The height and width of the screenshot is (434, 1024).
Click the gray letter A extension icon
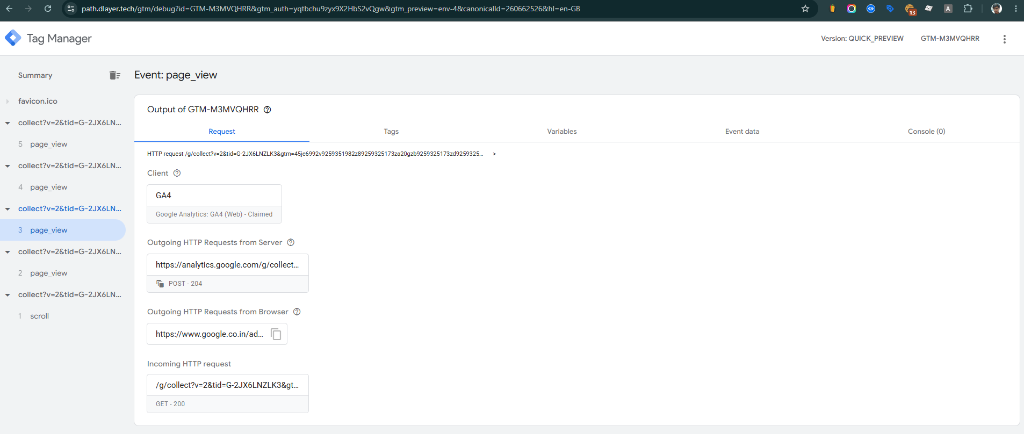948,8
